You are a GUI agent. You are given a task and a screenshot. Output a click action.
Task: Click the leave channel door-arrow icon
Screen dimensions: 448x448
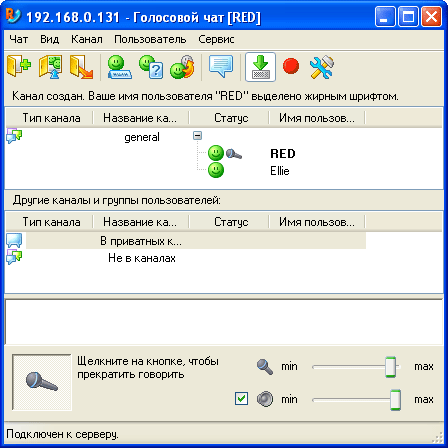coord(81,67)
